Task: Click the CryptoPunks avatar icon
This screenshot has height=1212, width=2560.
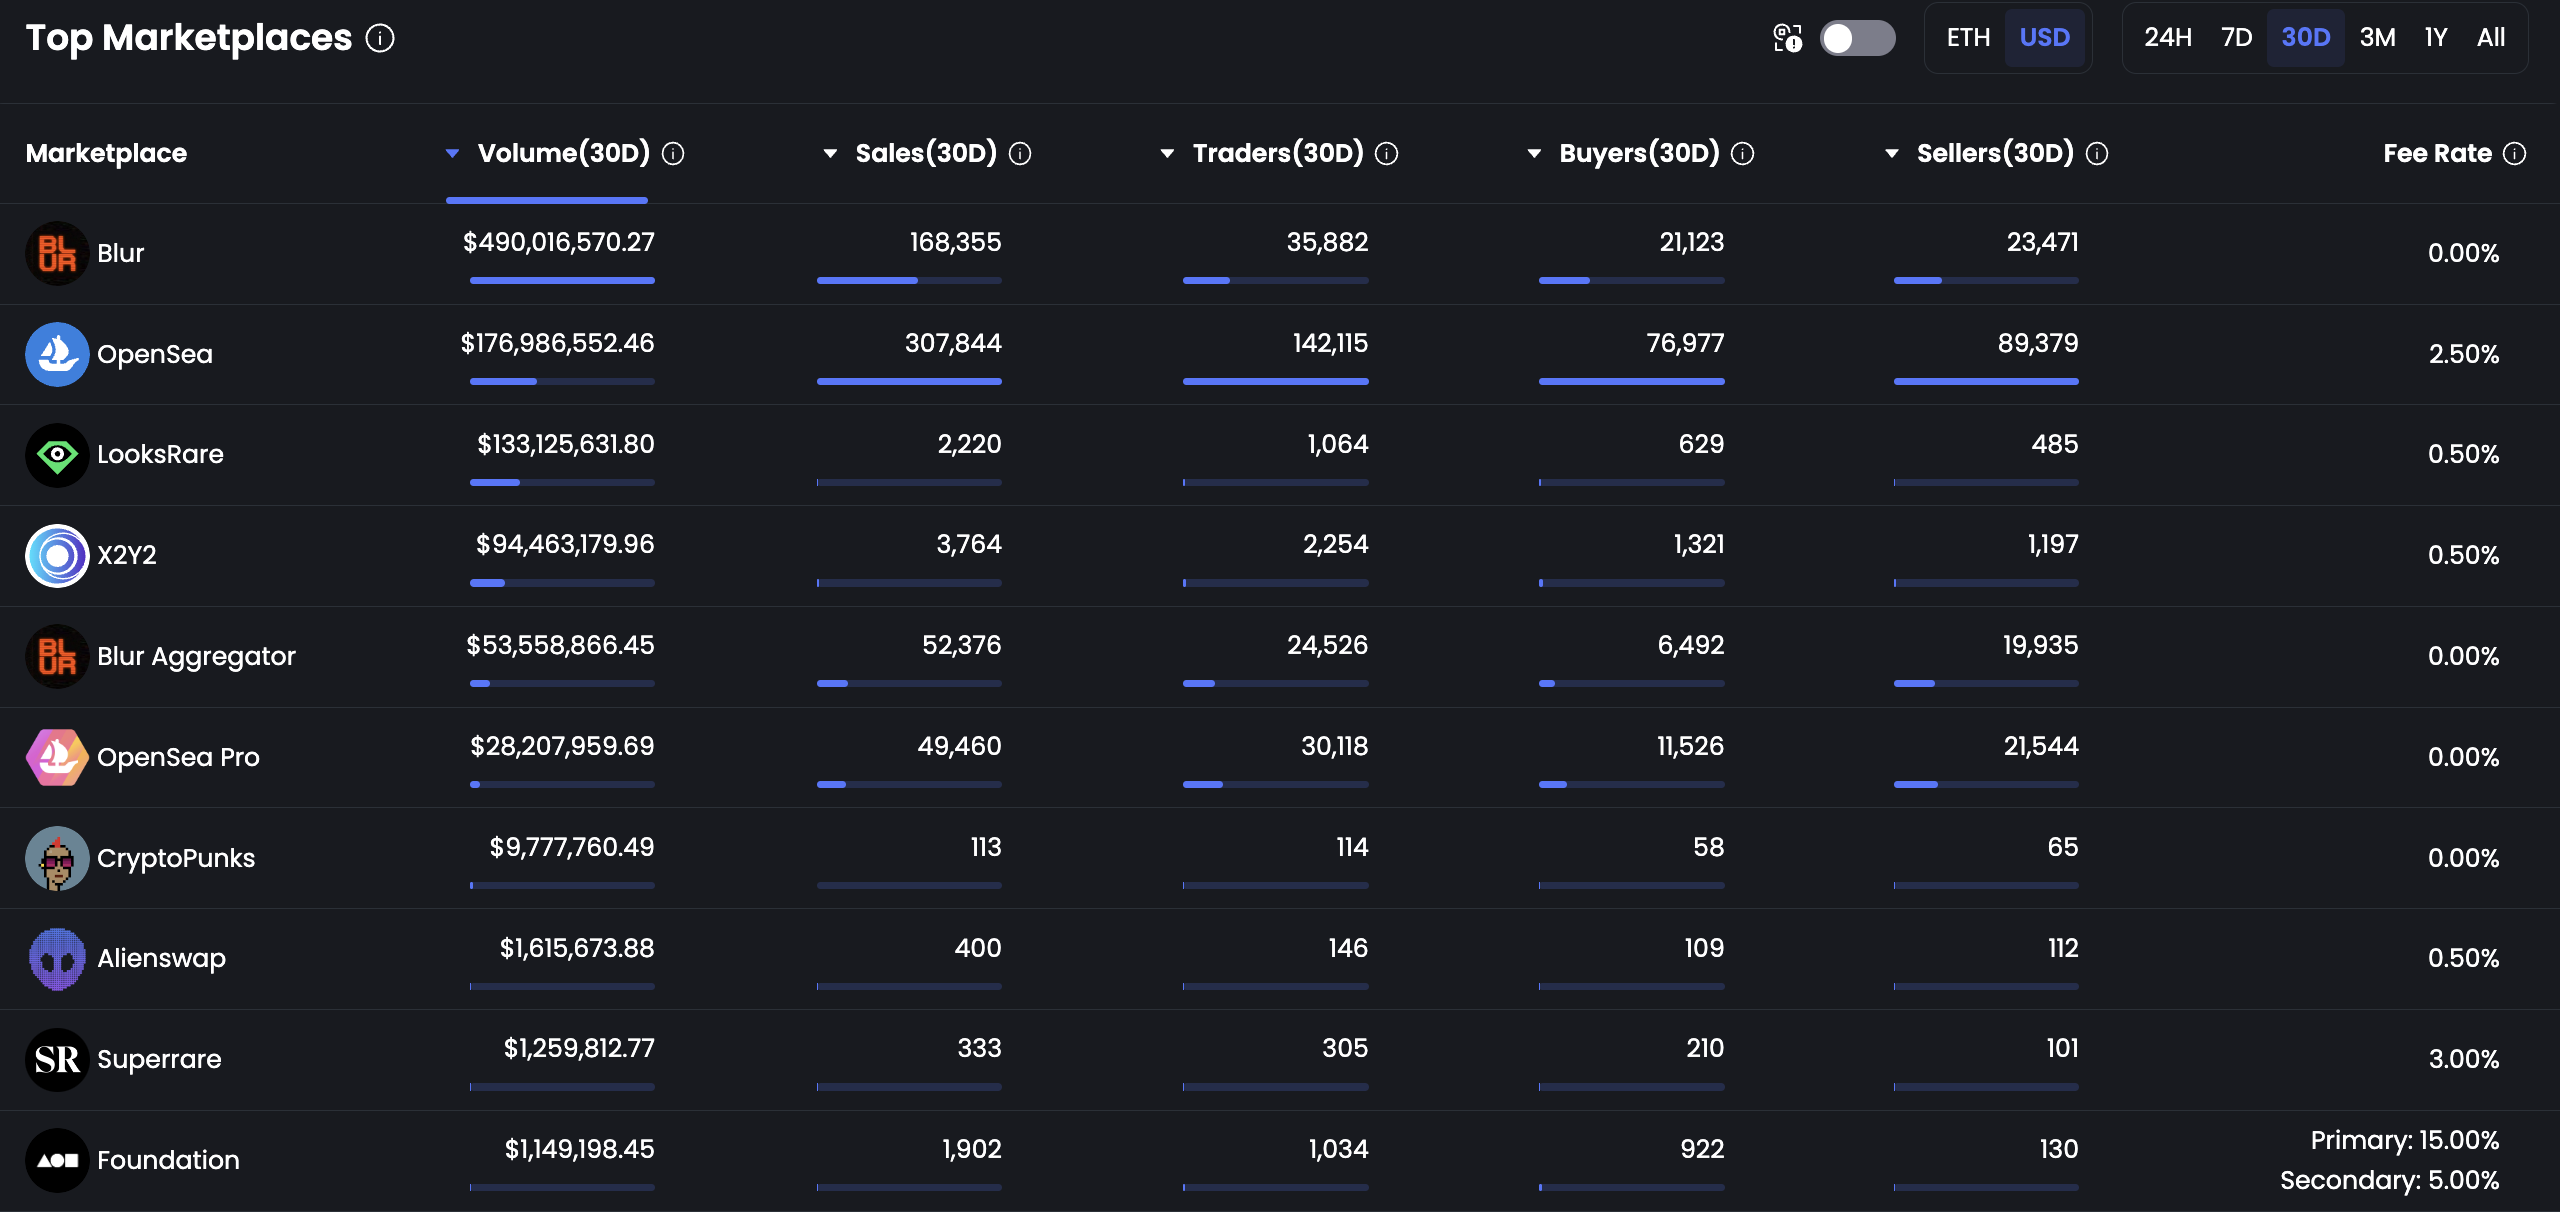Action: (57, 858)
